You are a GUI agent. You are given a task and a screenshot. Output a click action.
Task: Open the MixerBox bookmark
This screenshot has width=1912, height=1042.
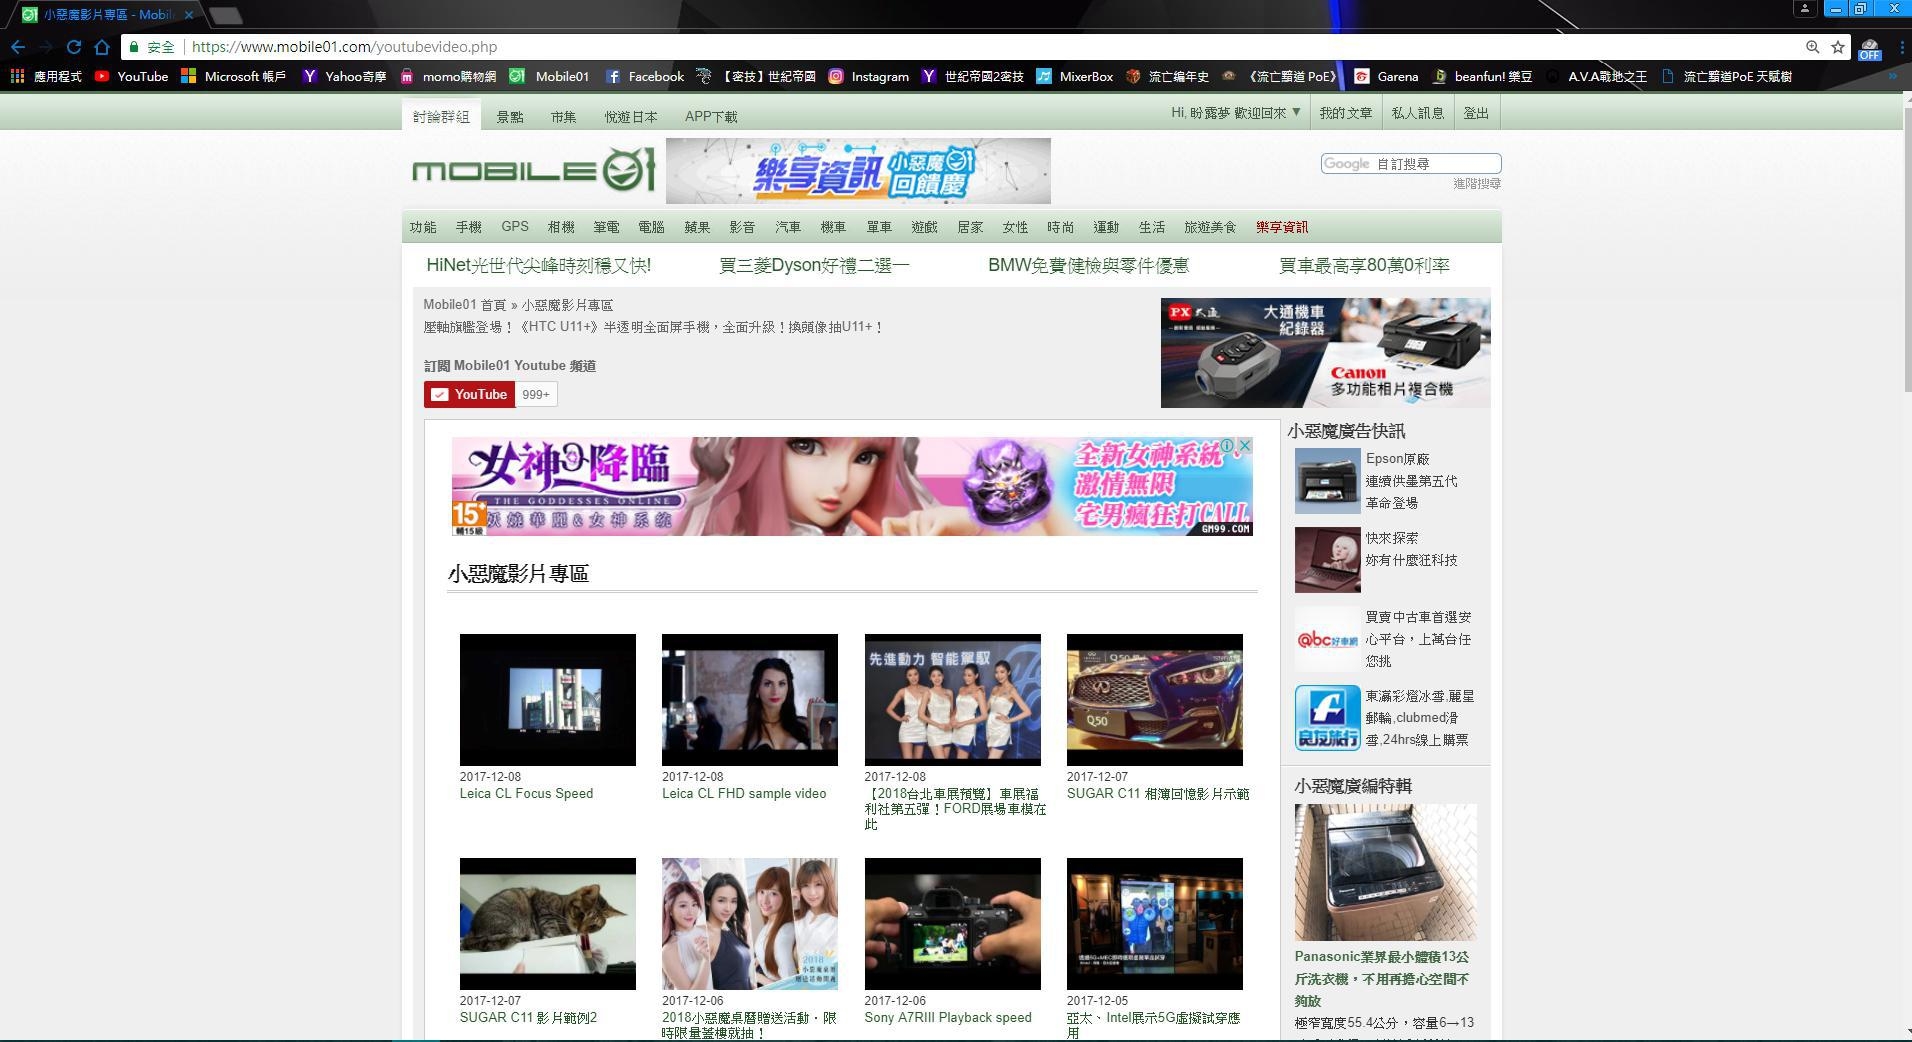[x=1075, y=76]
